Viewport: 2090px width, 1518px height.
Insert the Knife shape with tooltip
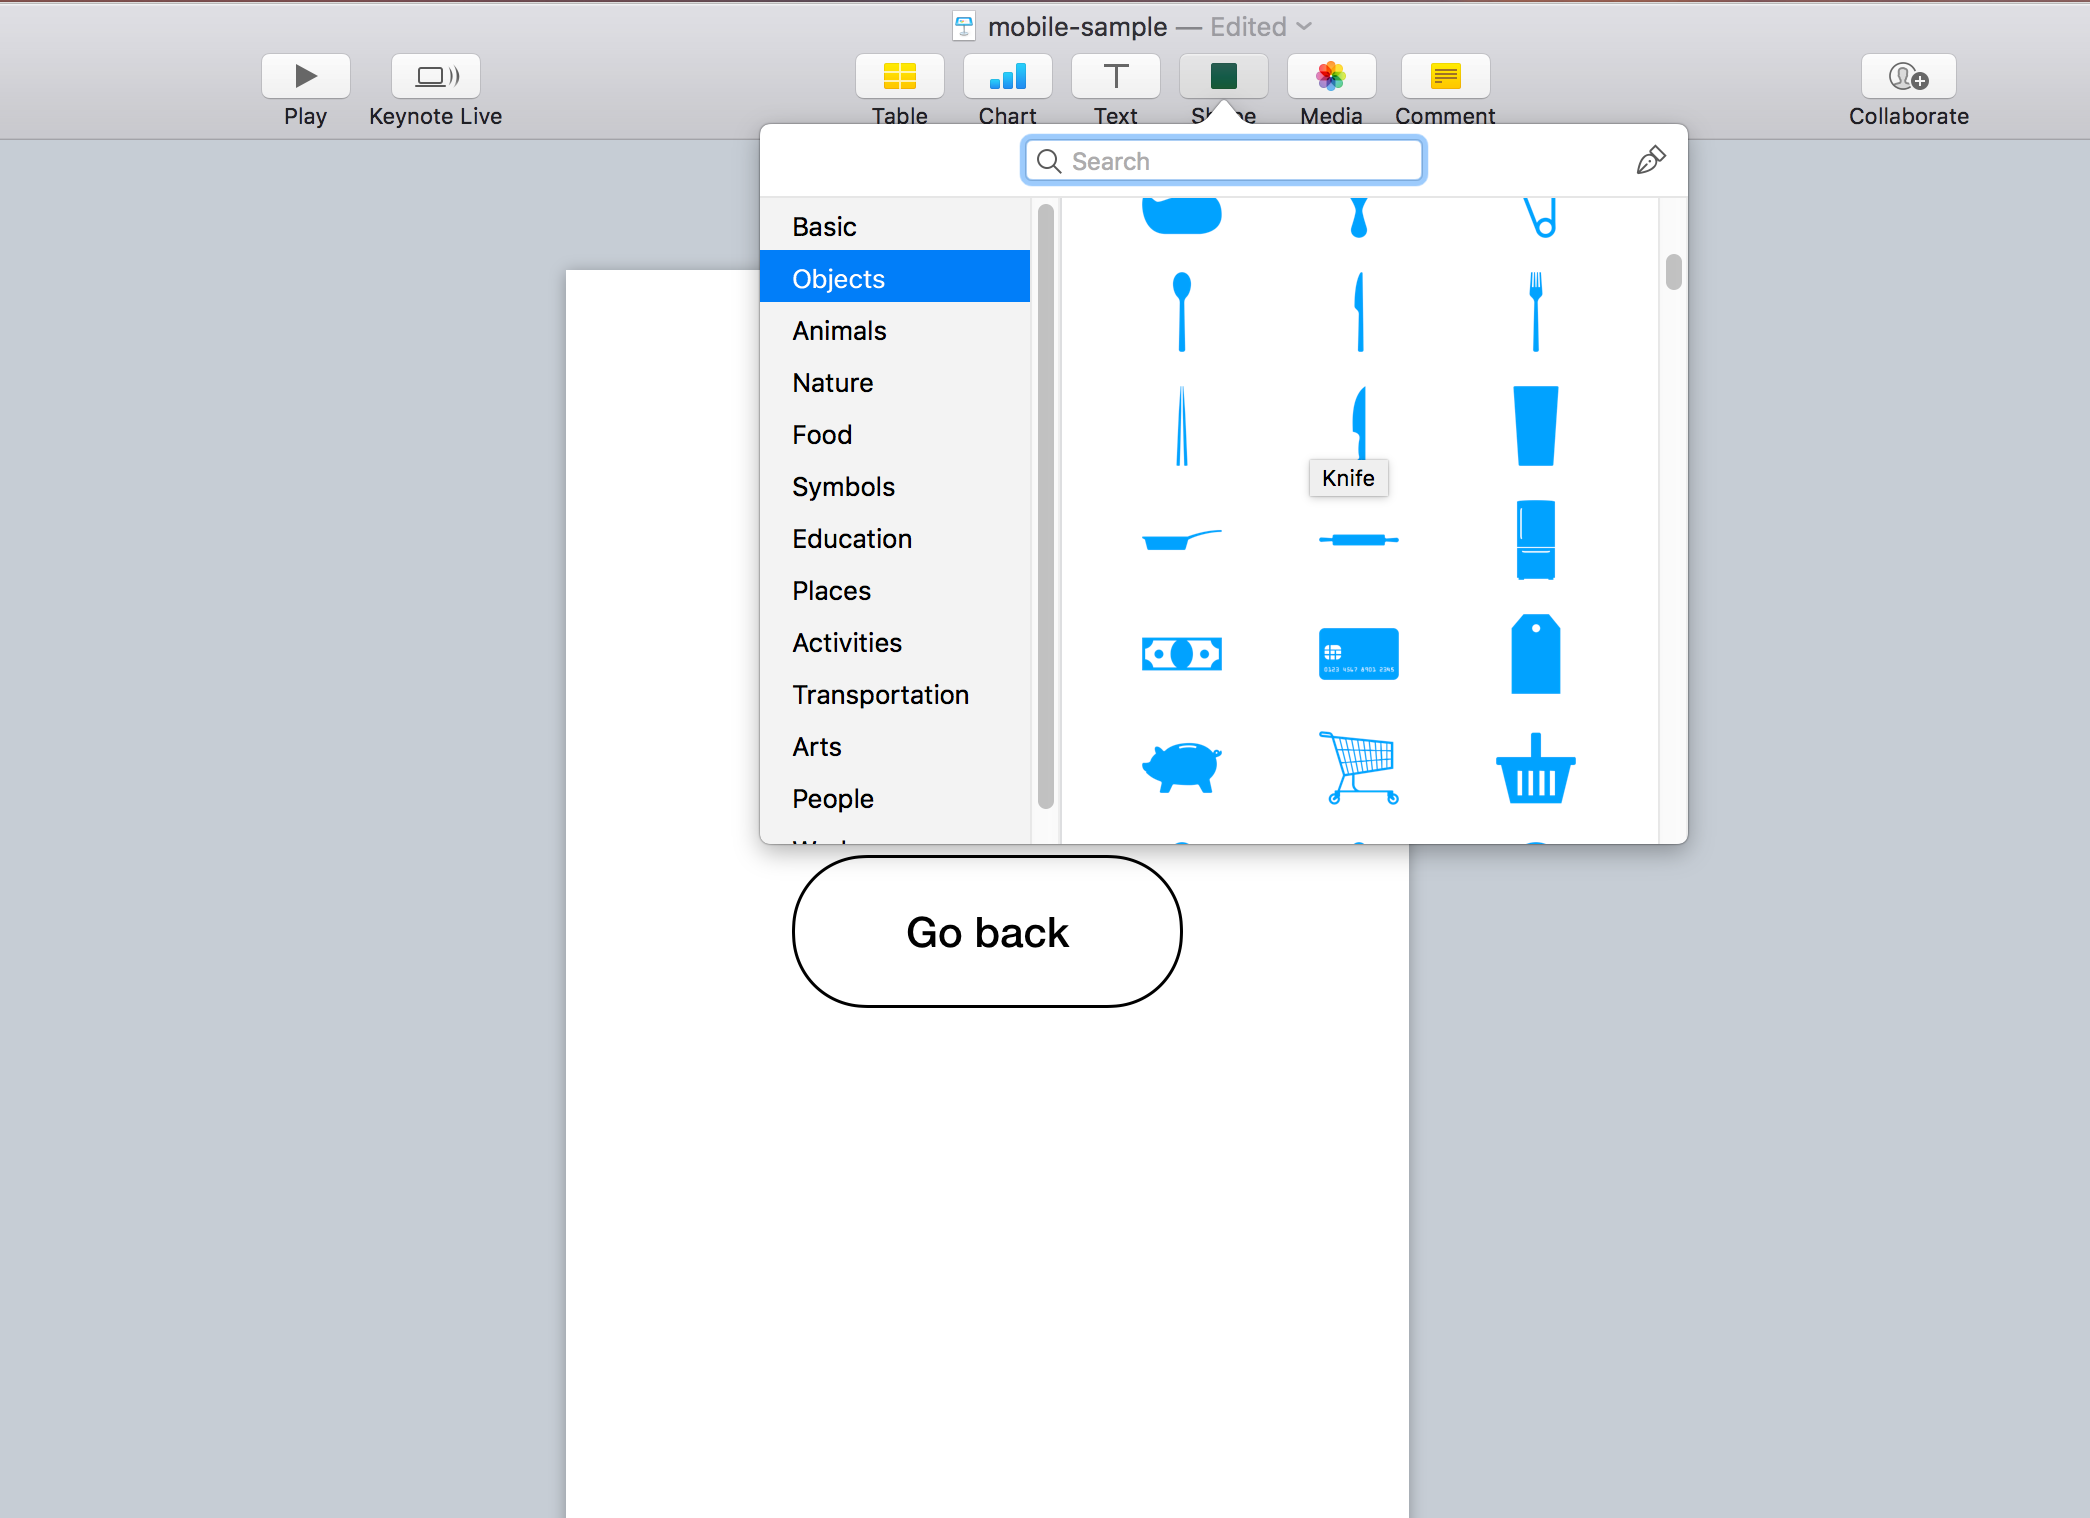[1359, 422]
